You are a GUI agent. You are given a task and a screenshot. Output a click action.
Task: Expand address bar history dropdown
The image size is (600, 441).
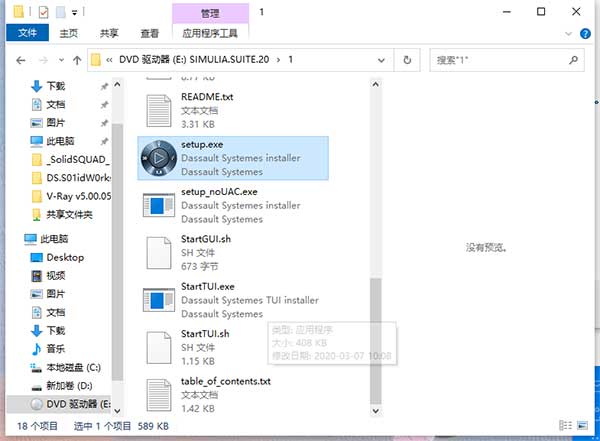coord(381,60)
